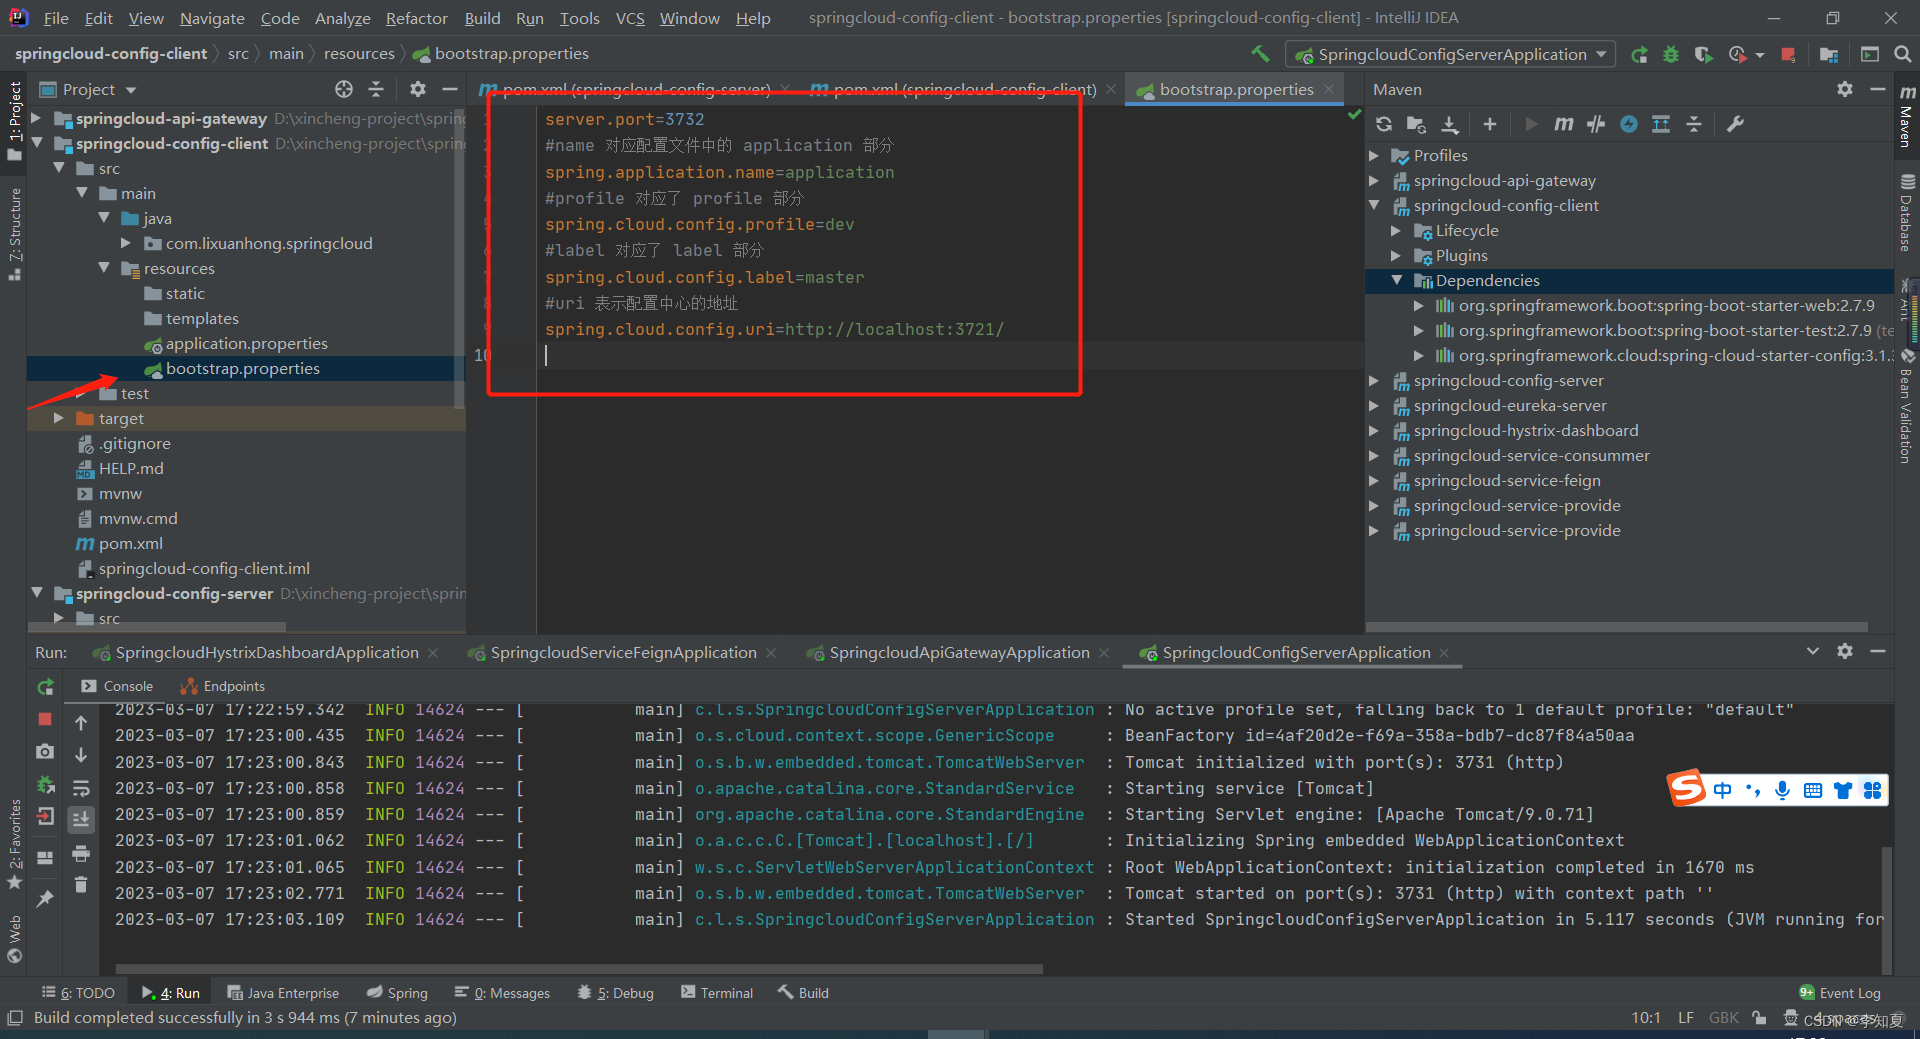Collapse the springcloud-config-client project node

pyautogui.click(x=37, y=143)
